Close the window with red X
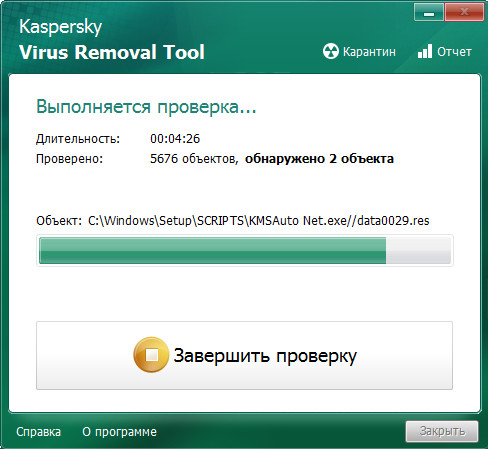This screenshot has height=449, width=488. 464,13
